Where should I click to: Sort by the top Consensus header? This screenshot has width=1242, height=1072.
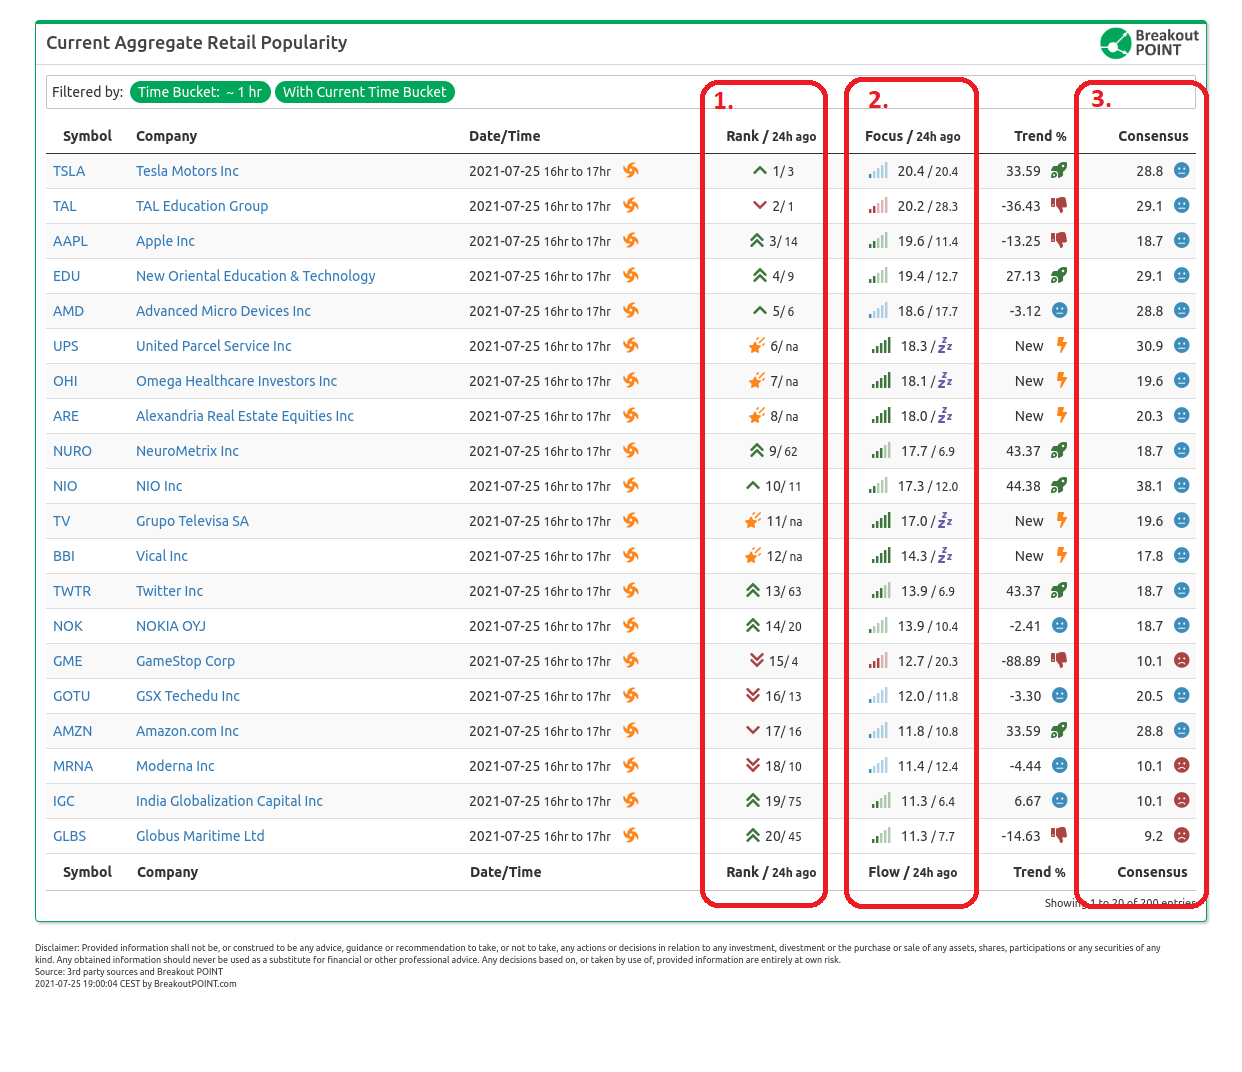[x=1153, y=136]
